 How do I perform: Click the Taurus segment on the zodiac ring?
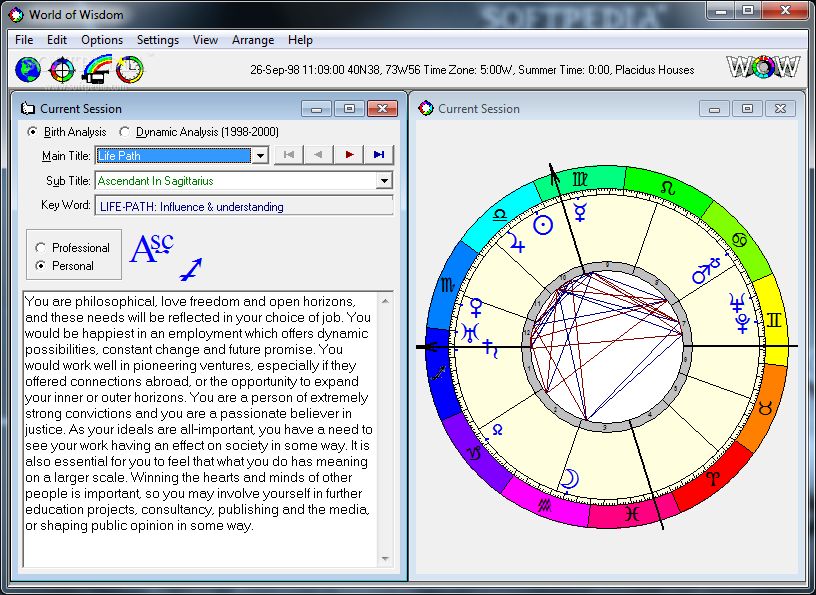pos(765,408)
